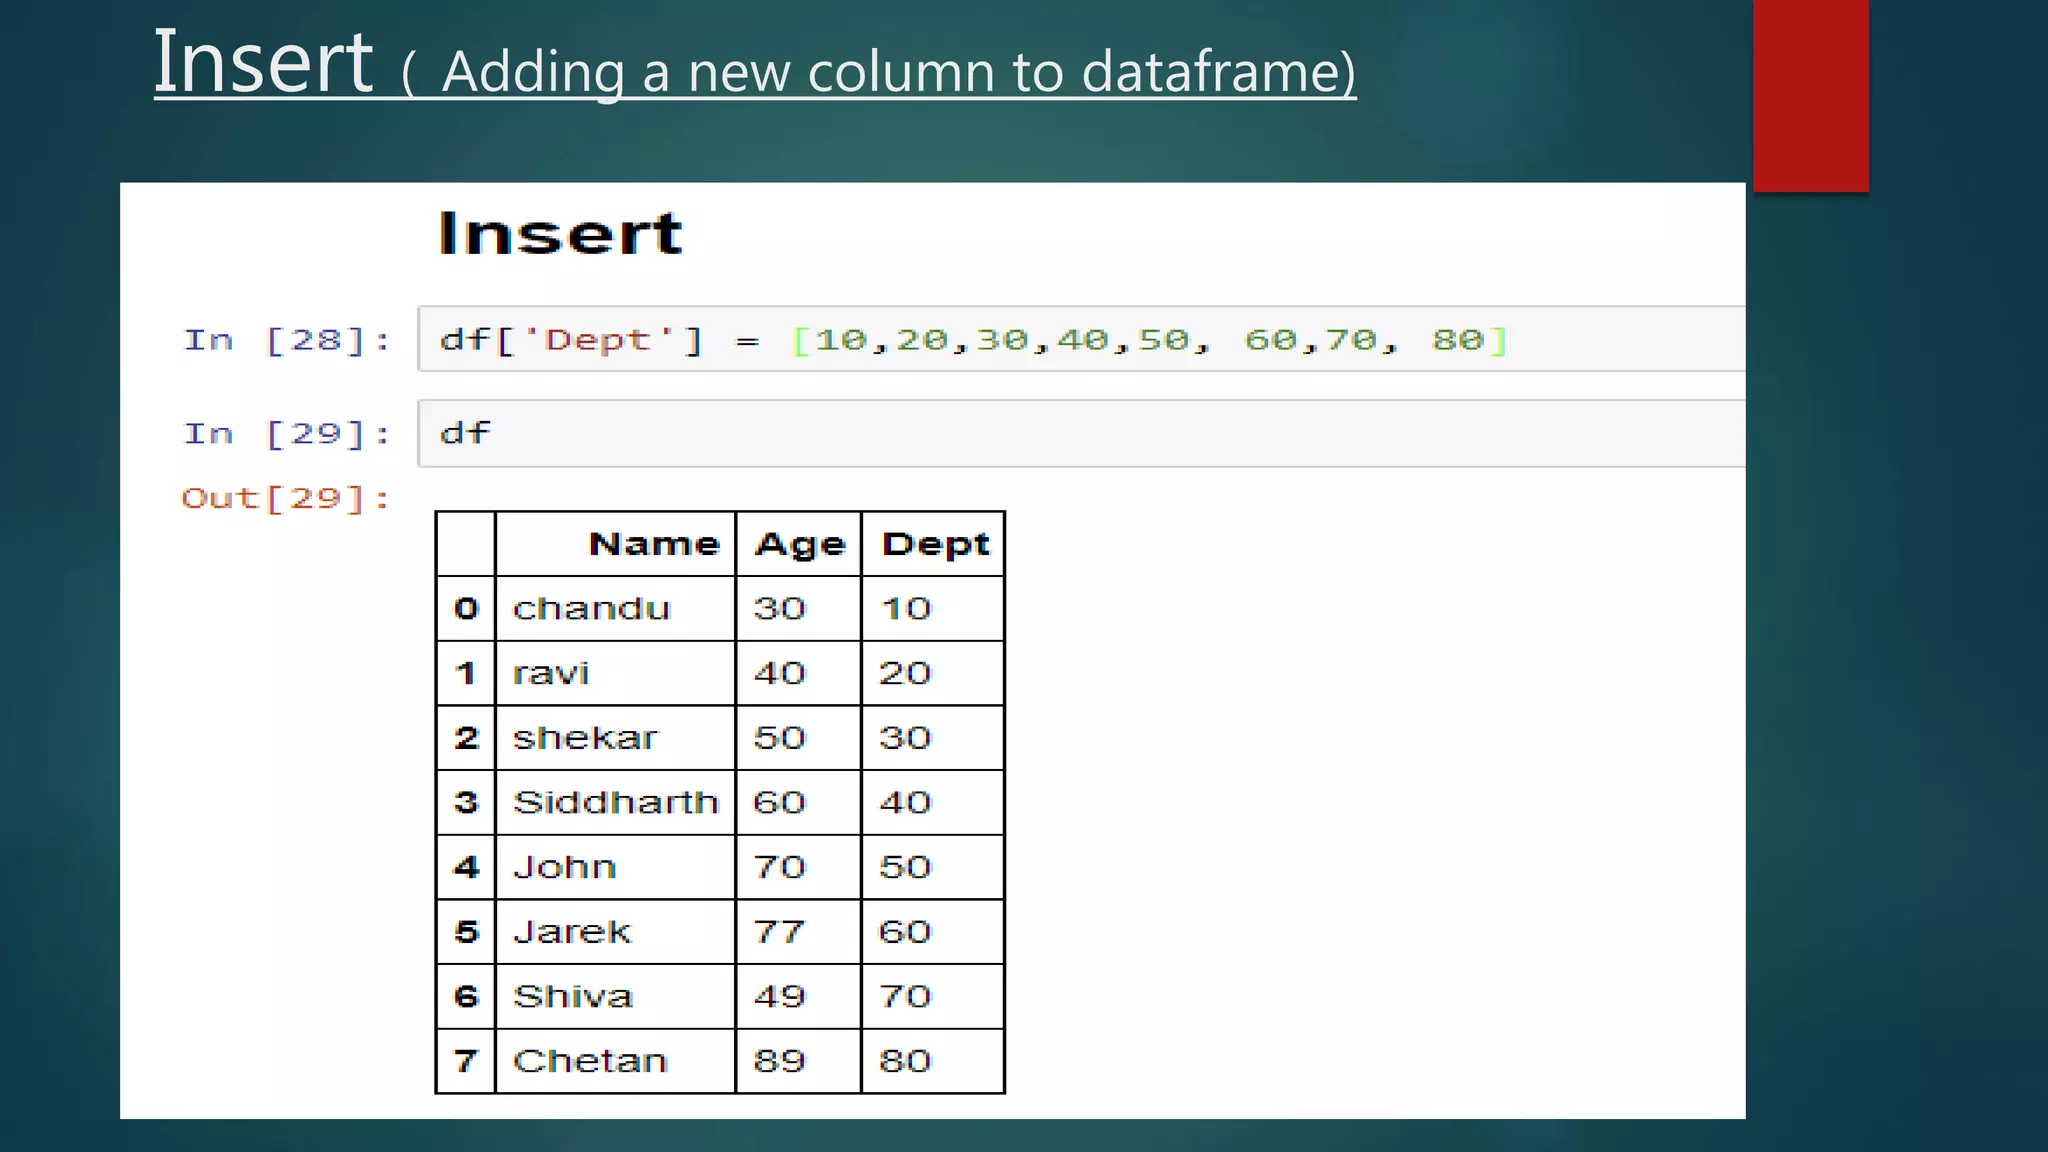This screenshot has height=1152, width=2048.
Task: Click the code cell containing only 'df'
Action: 1081,433
